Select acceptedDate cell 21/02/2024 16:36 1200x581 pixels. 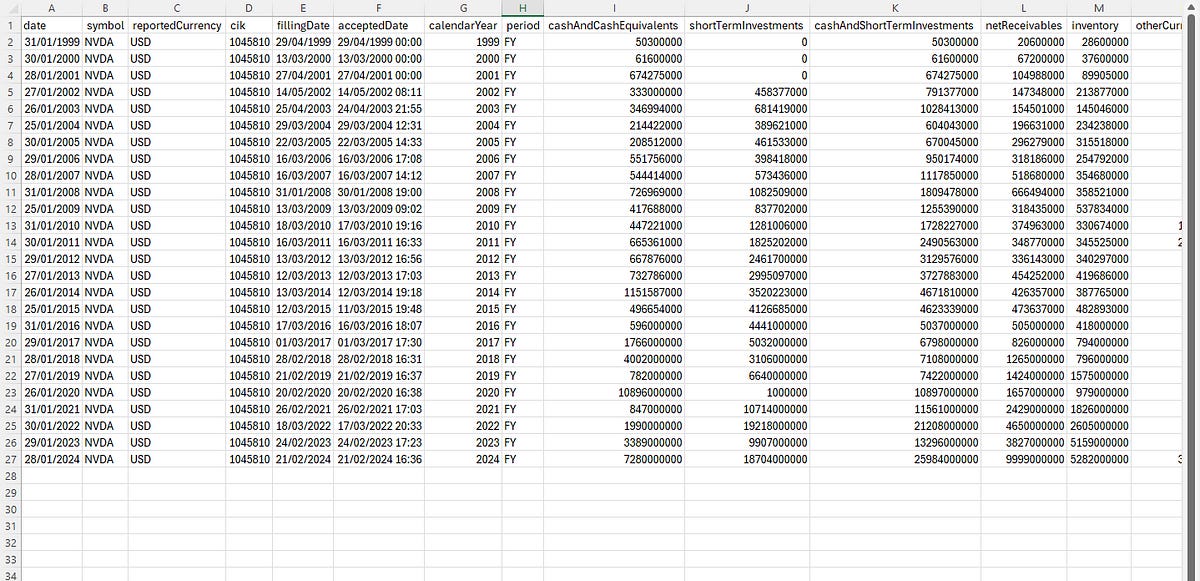tap(378, 459)
